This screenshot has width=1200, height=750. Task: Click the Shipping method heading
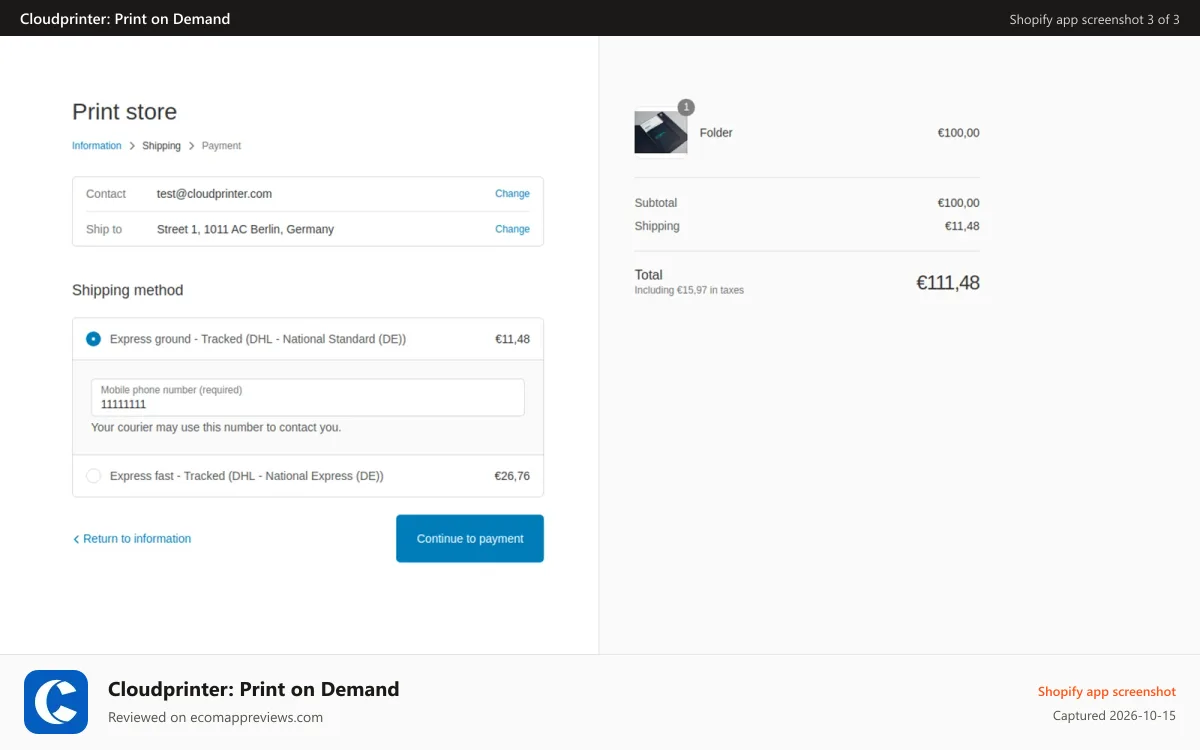(128, 290)
